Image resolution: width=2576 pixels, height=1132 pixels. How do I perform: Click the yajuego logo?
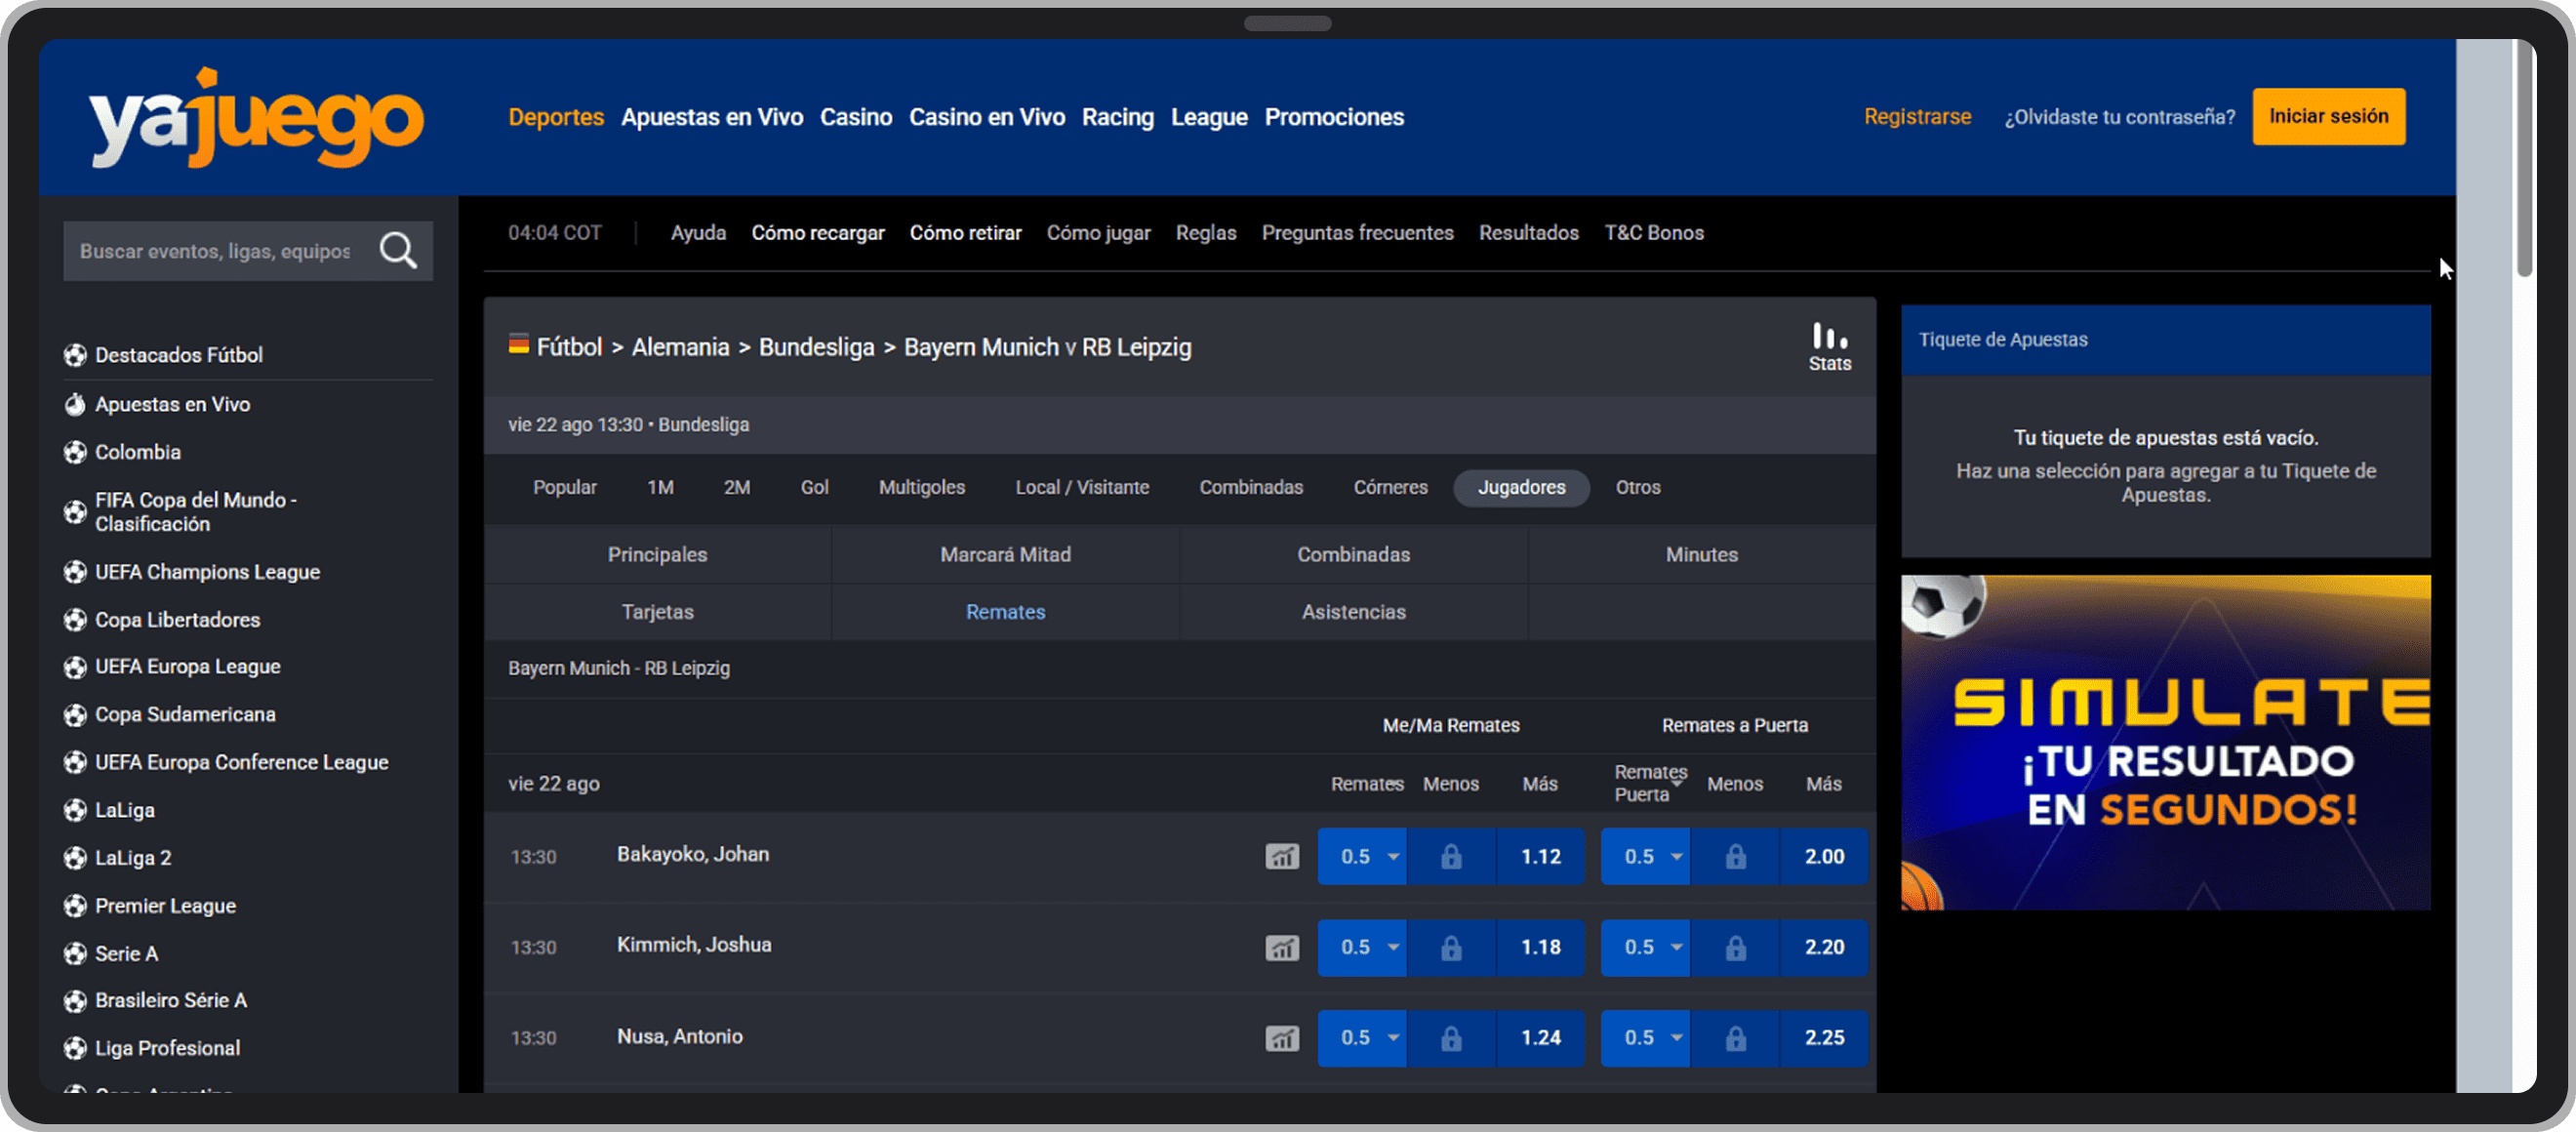(257, 119)
